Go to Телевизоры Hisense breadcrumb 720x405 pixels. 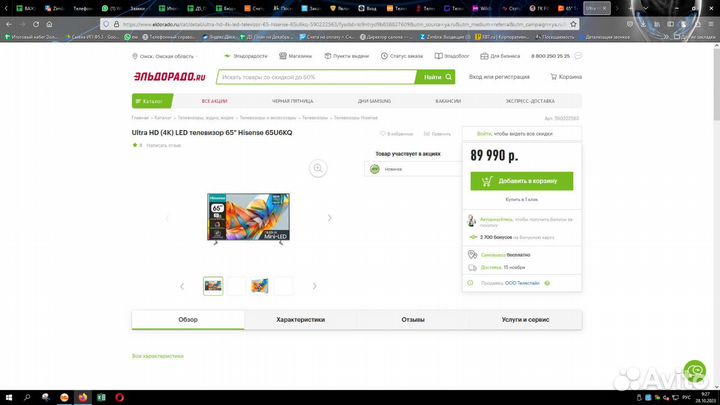[355, 118]
